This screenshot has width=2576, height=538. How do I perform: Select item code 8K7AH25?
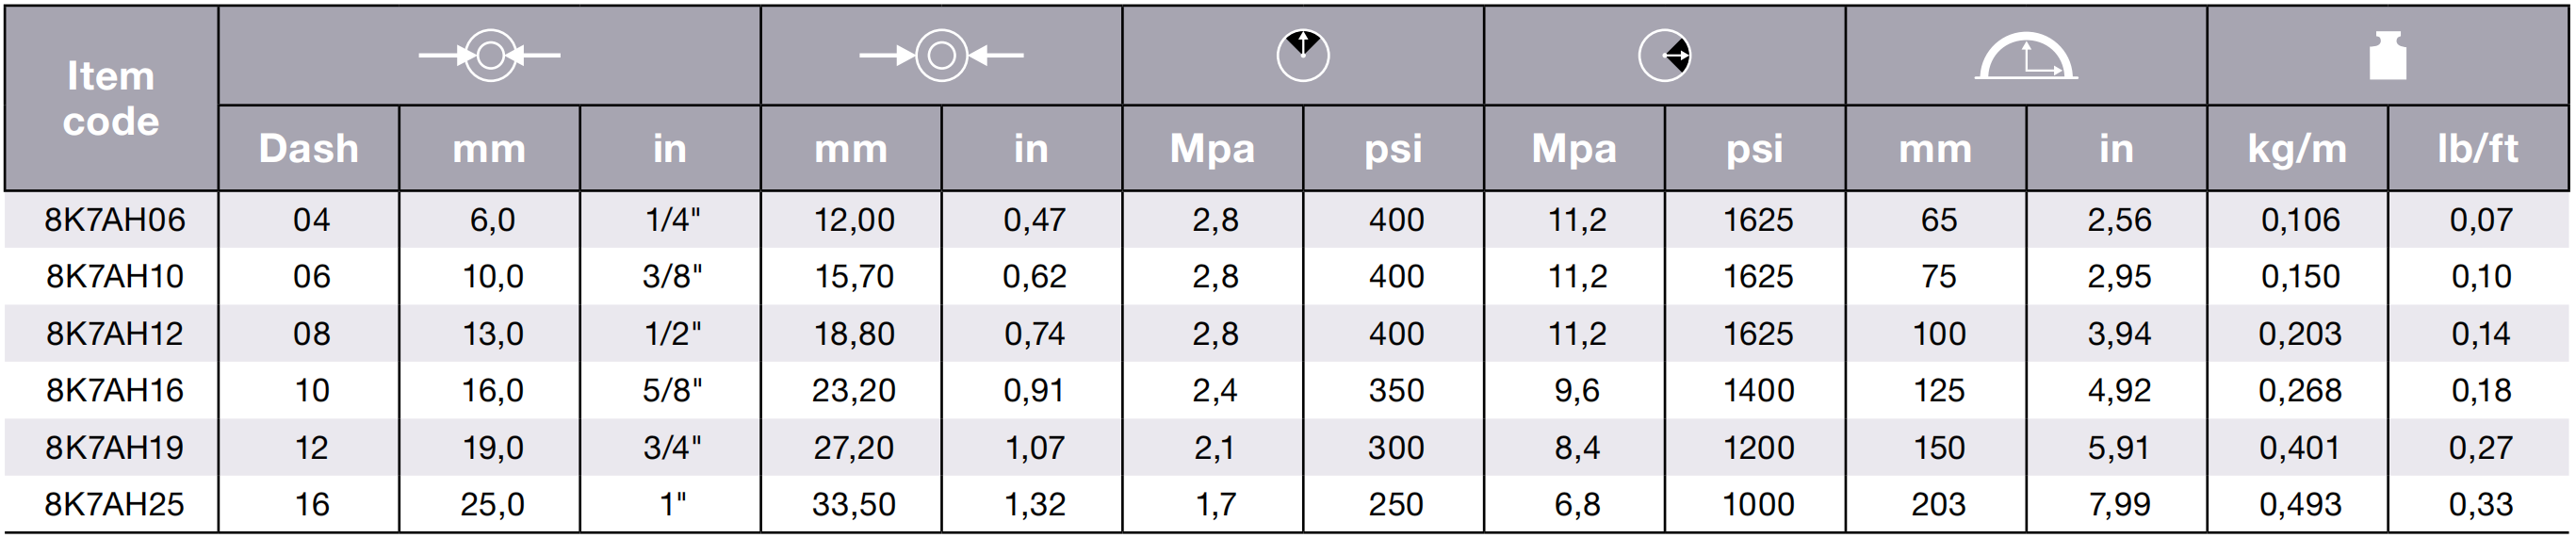tap(115, 504)
